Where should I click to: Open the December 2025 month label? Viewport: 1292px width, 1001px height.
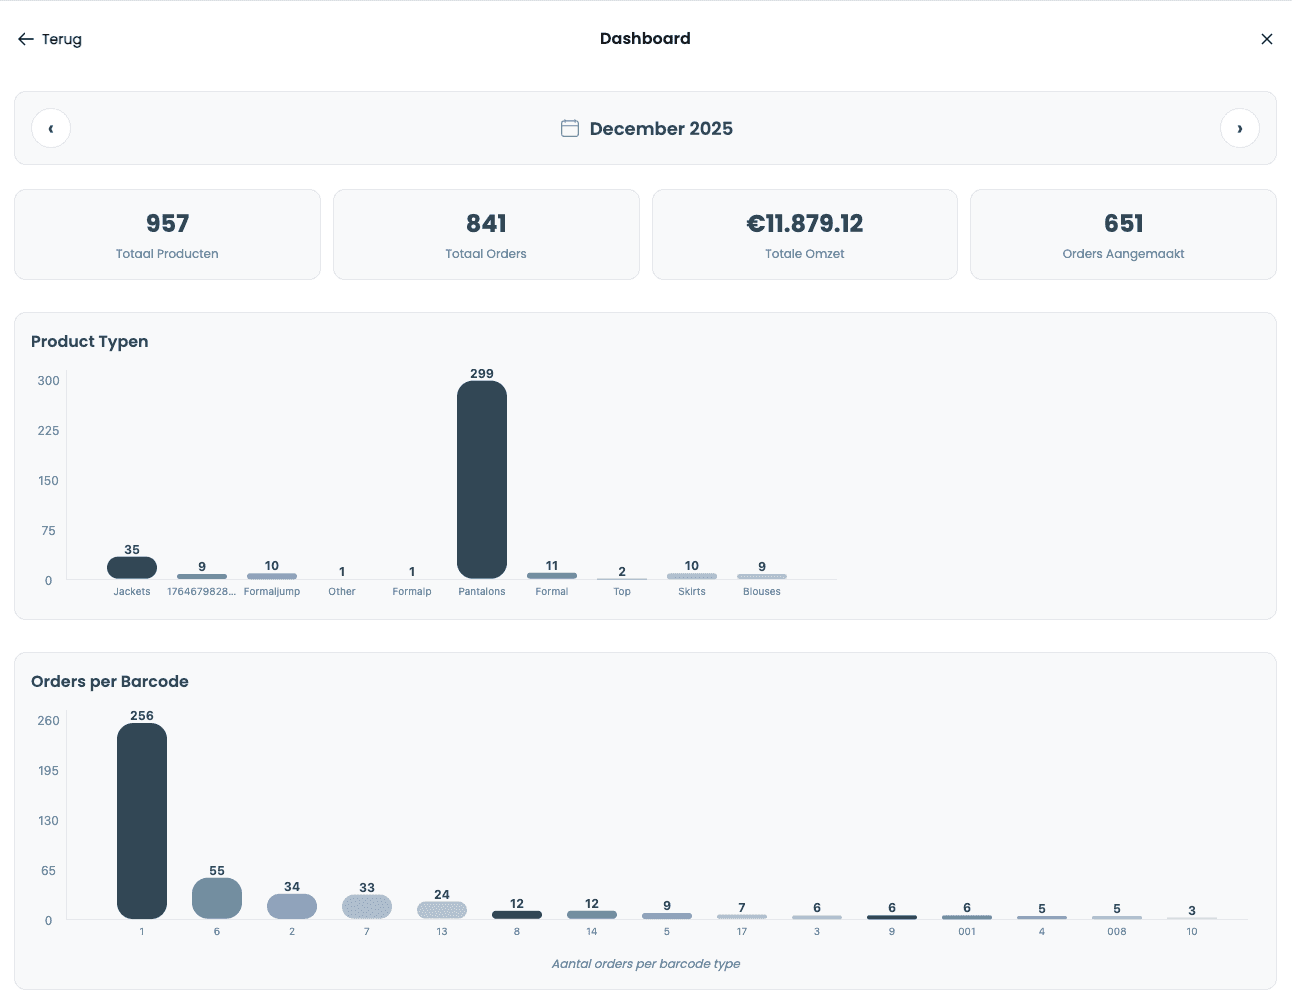tap(661, 128)
